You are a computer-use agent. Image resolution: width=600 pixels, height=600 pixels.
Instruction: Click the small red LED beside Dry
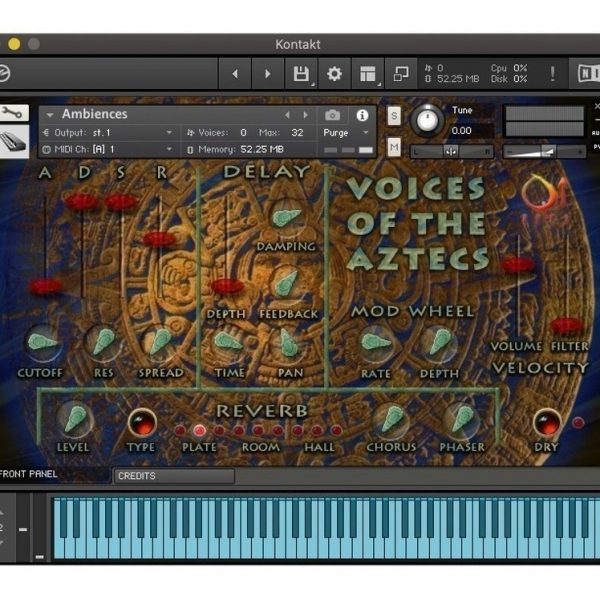(578, 422)
